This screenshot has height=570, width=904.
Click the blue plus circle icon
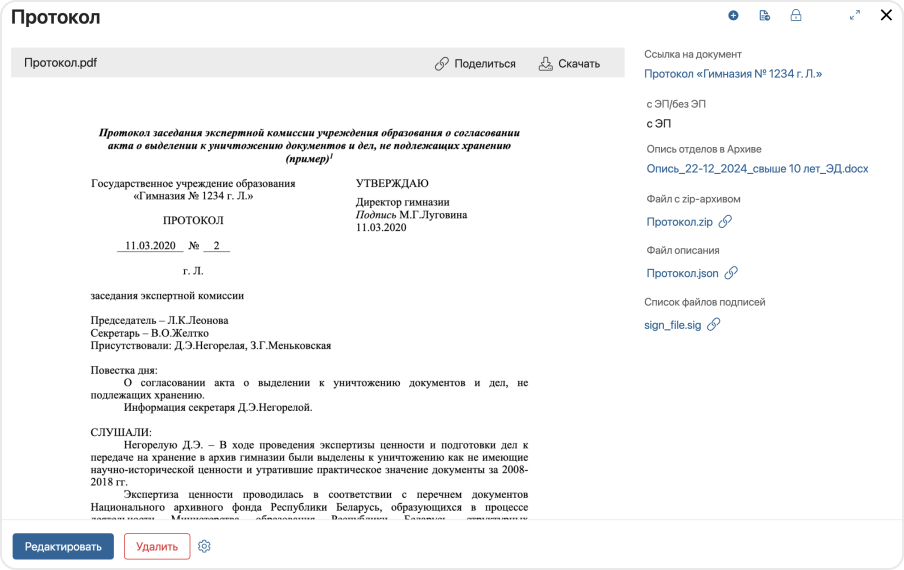733,16
